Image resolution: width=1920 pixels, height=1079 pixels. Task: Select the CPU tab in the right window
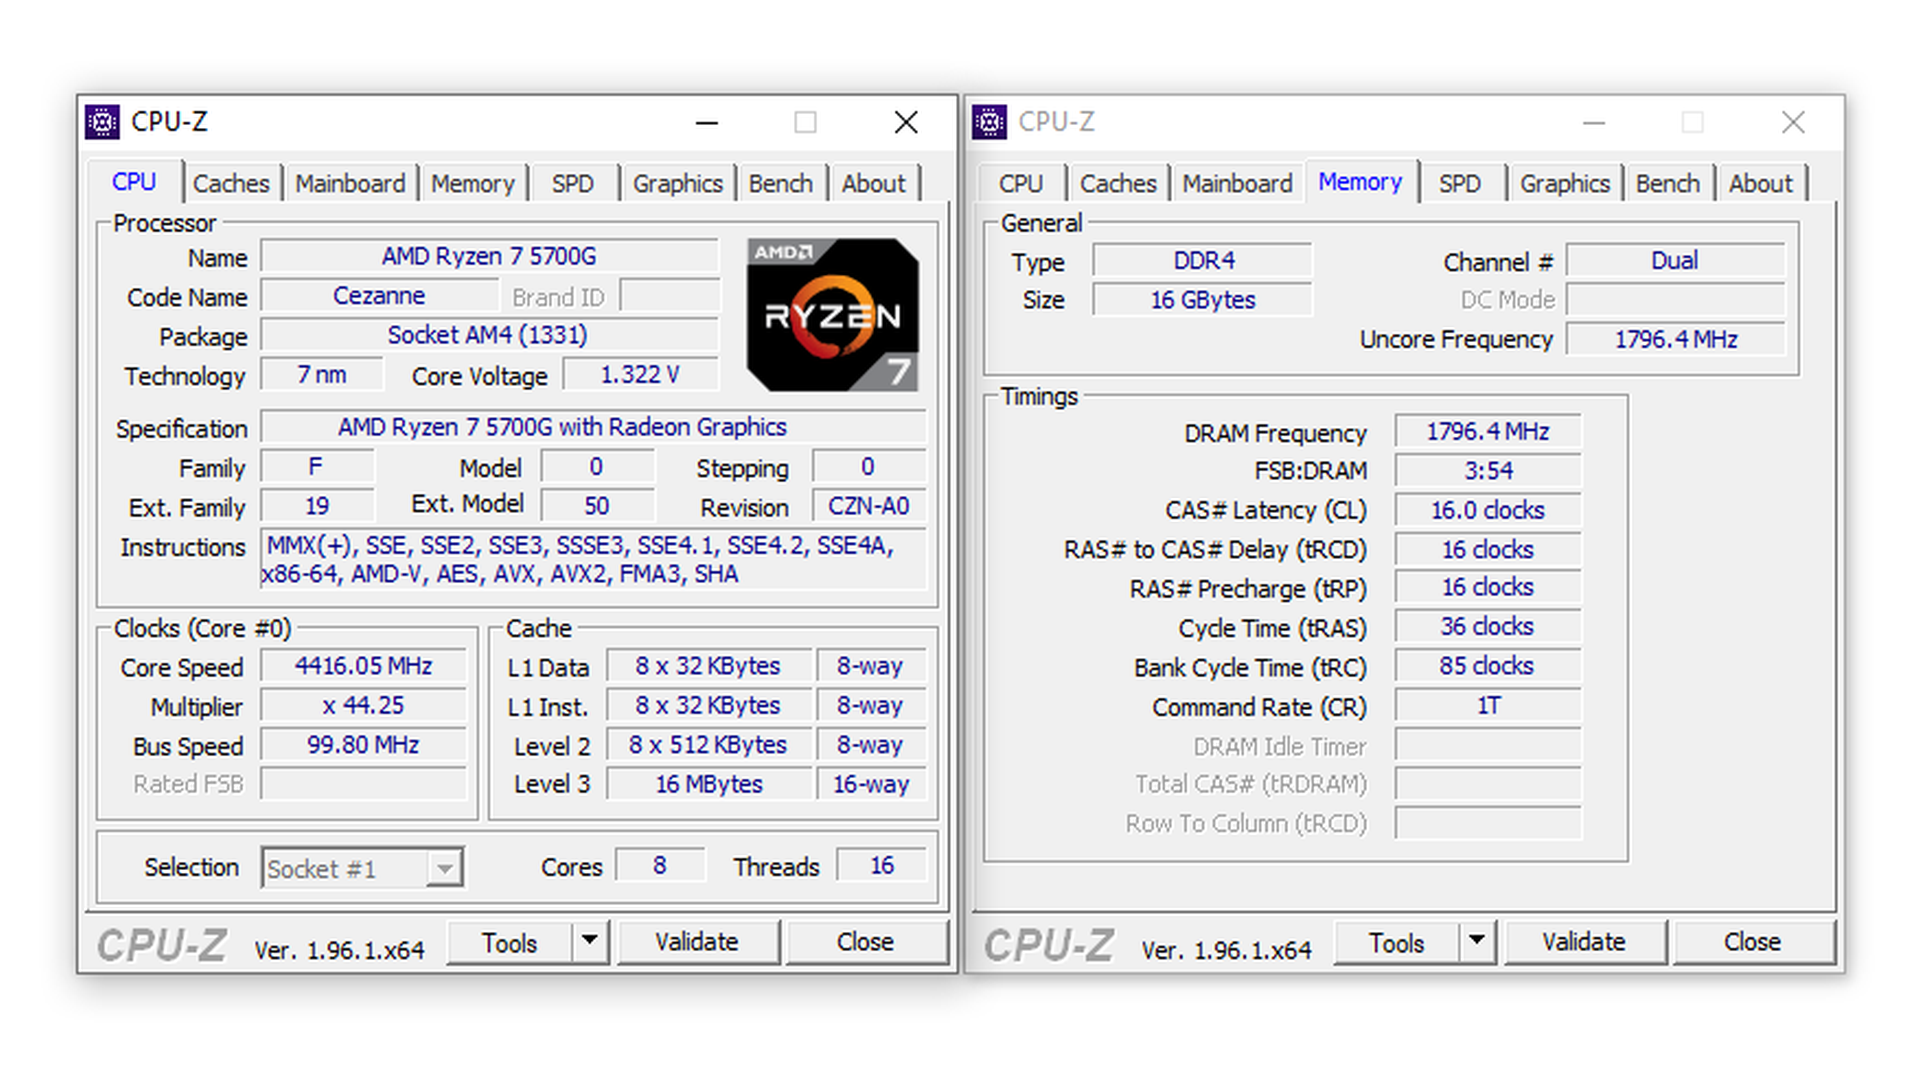tap(1020, 183)
